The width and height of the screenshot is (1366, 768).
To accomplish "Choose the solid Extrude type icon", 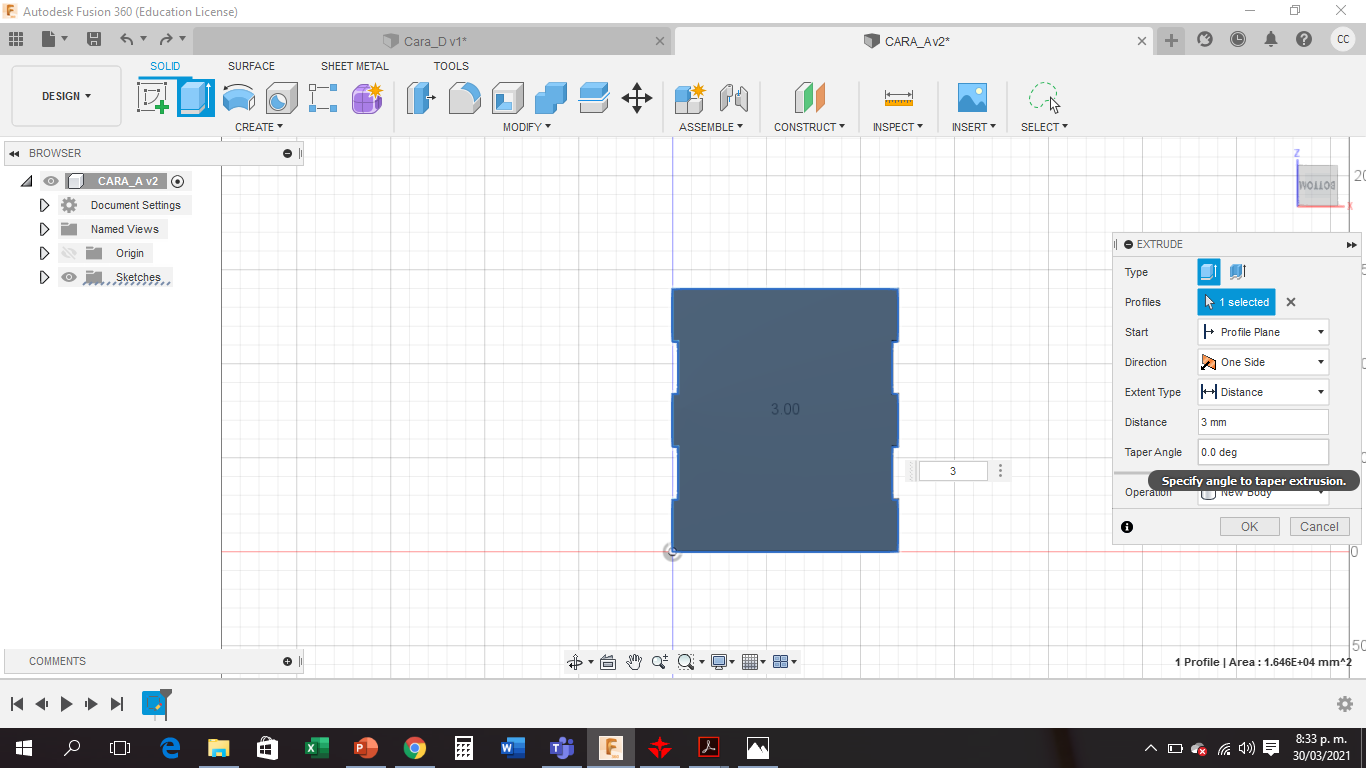I will pos(1209,272).
